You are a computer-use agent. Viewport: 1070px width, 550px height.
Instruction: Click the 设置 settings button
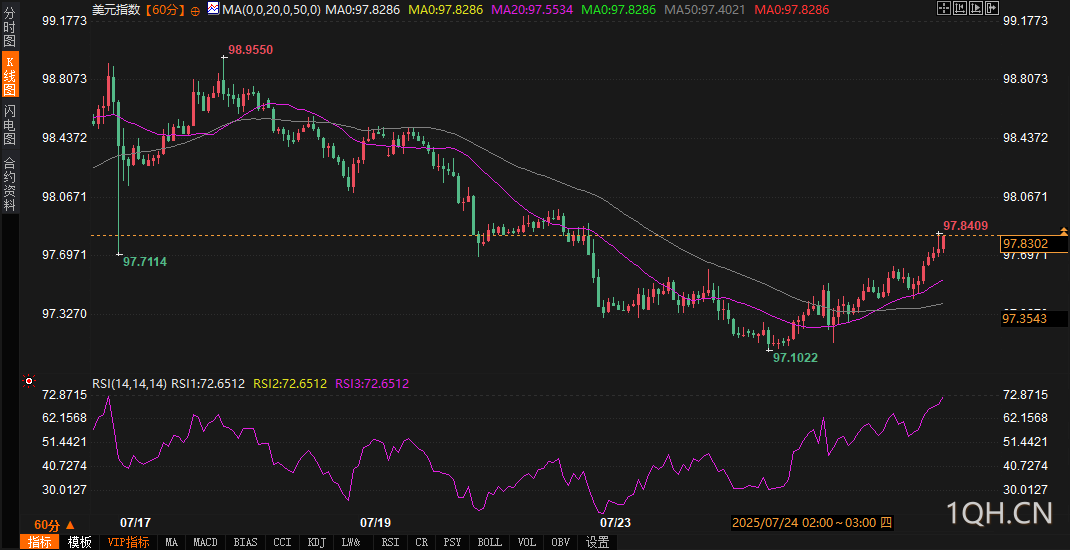tap(598, 542)
